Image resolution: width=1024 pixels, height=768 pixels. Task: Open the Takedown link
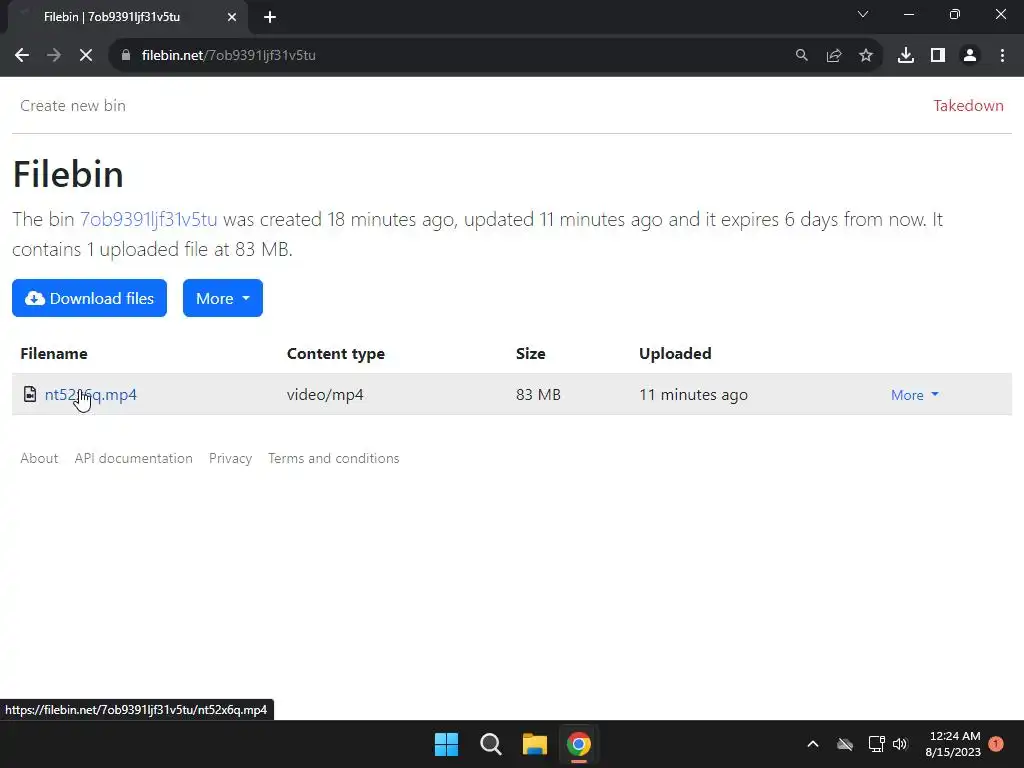tap(968, 106)
